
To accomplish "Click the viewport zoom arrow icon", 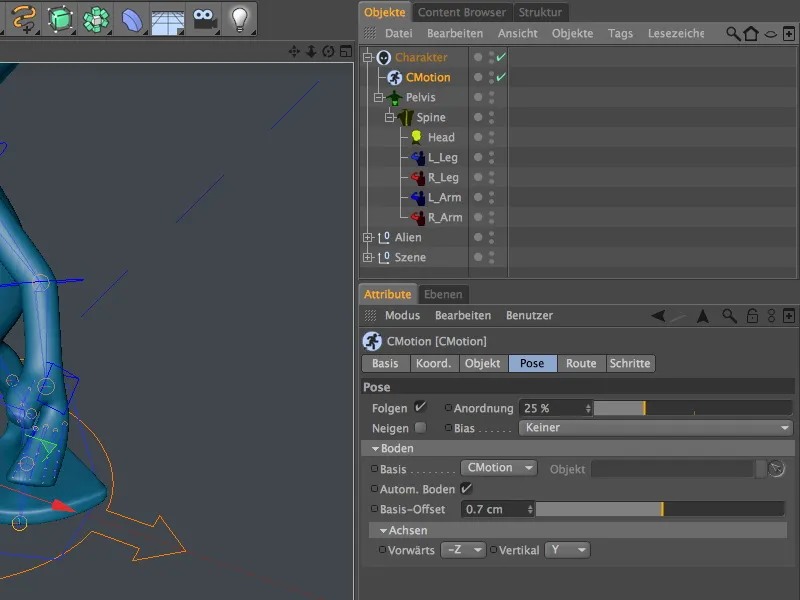I will click(311, 51).
